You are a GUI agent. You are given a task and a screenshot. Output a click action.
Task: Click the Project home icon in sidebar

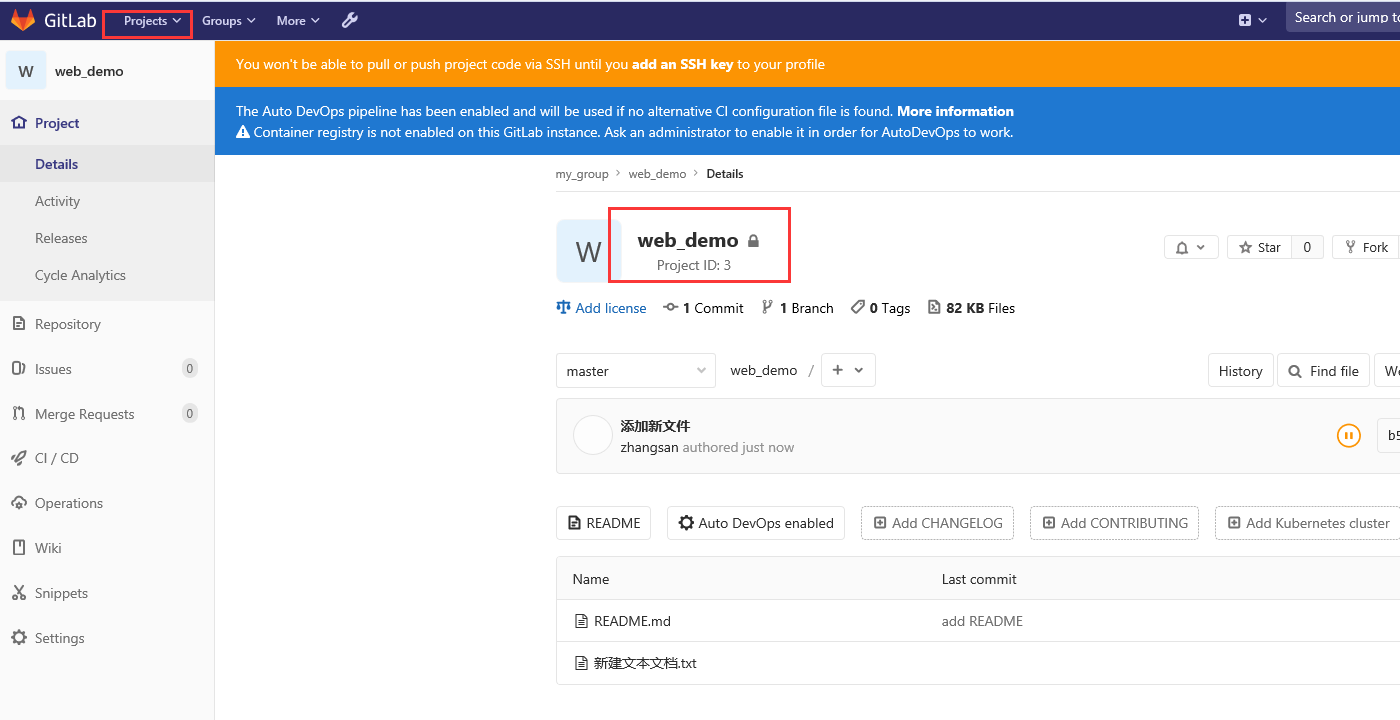pyautogui.click(x=18, y=123)
